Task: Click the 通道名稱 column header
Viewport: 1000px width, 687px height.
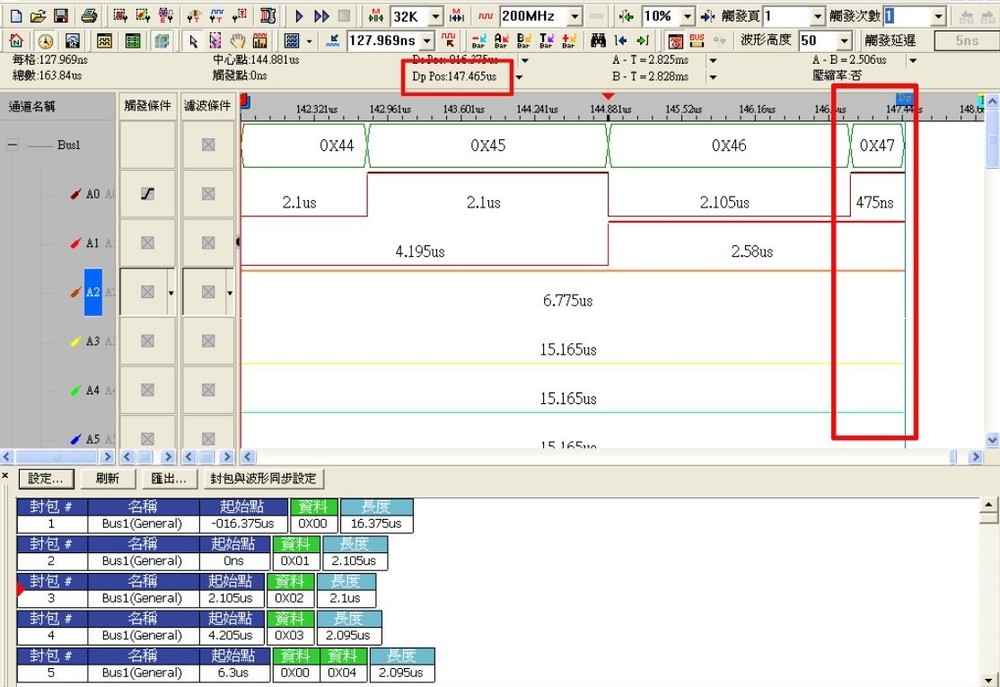Action: tap(58, 106)
